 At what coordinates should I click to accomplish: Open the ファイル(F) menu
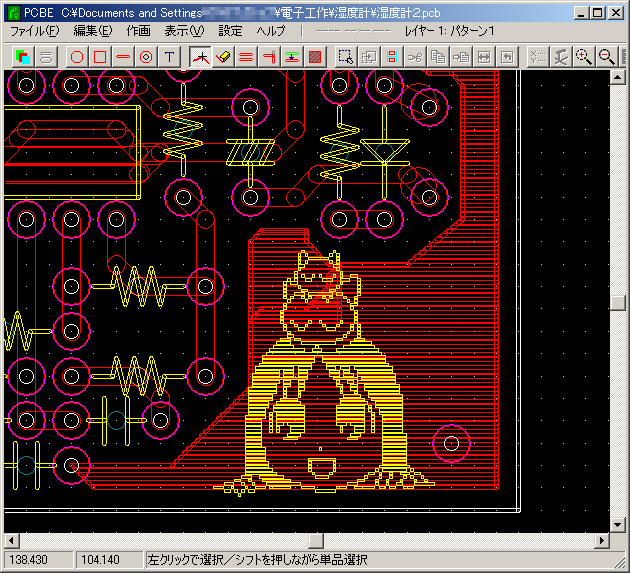(35, 31)
